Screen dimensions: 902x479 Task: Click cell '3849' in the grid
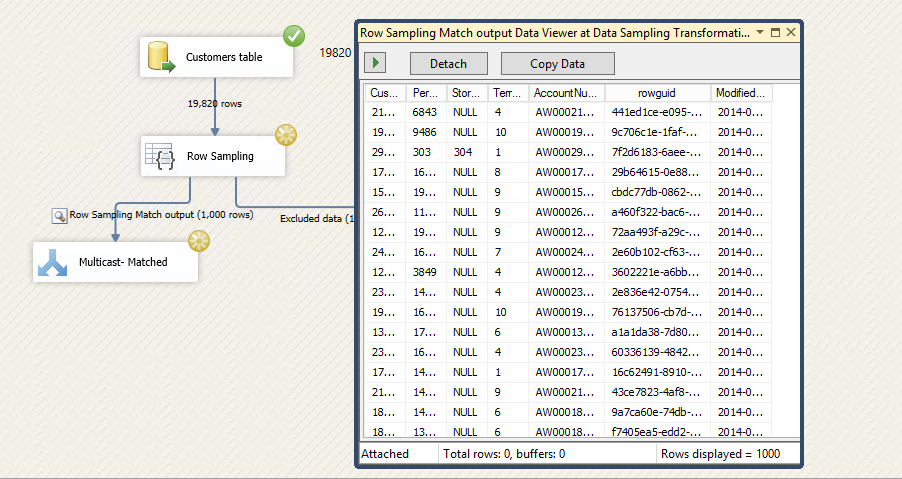point(425,273)
